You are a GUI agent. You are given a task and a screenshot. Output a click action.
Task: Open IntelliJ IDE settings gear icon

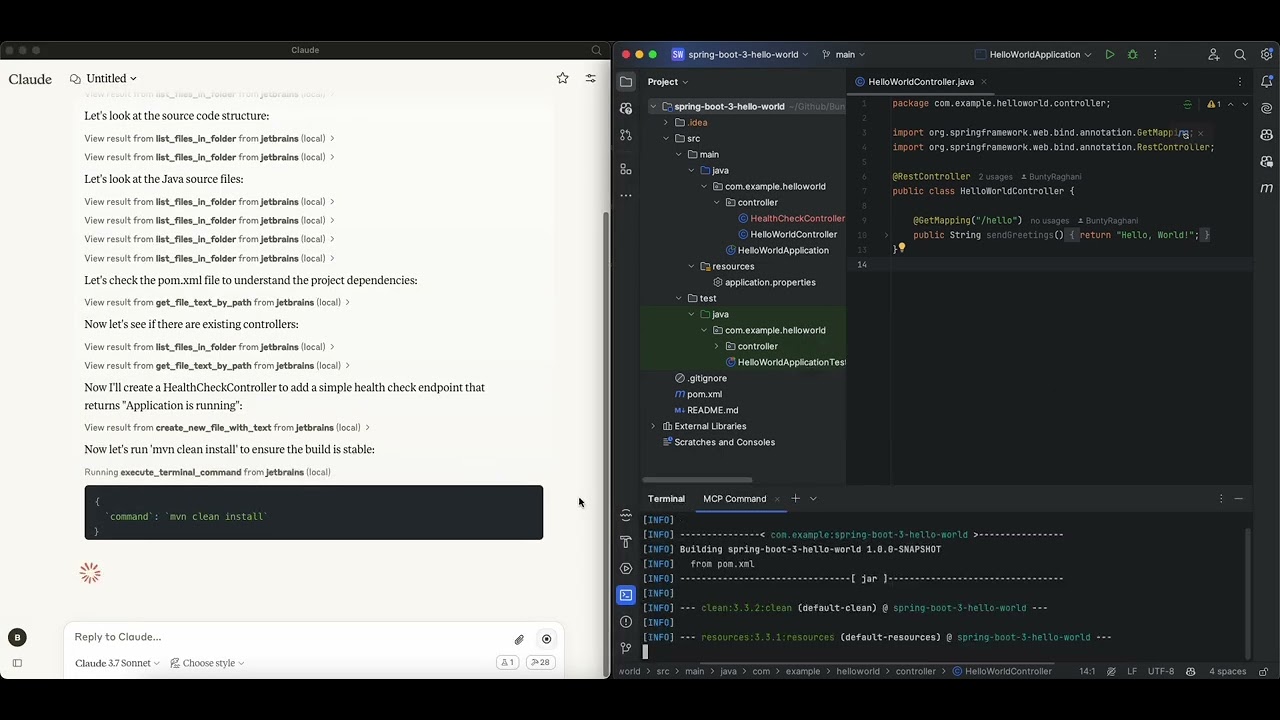click(x=1266, y=55)
